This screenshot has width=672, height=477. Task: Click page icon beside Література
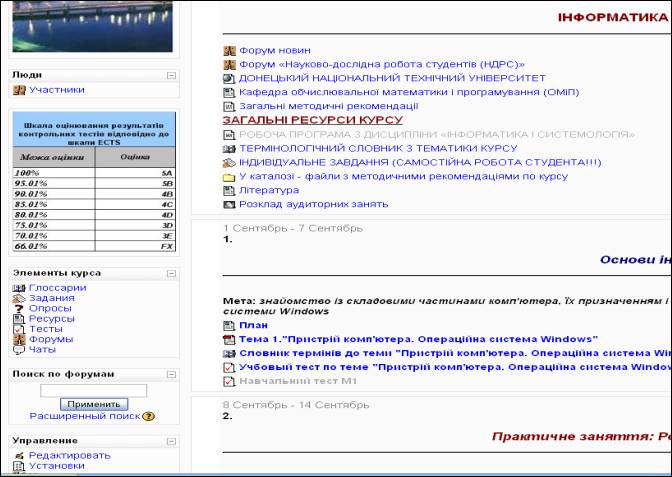(x=230, y=190)
